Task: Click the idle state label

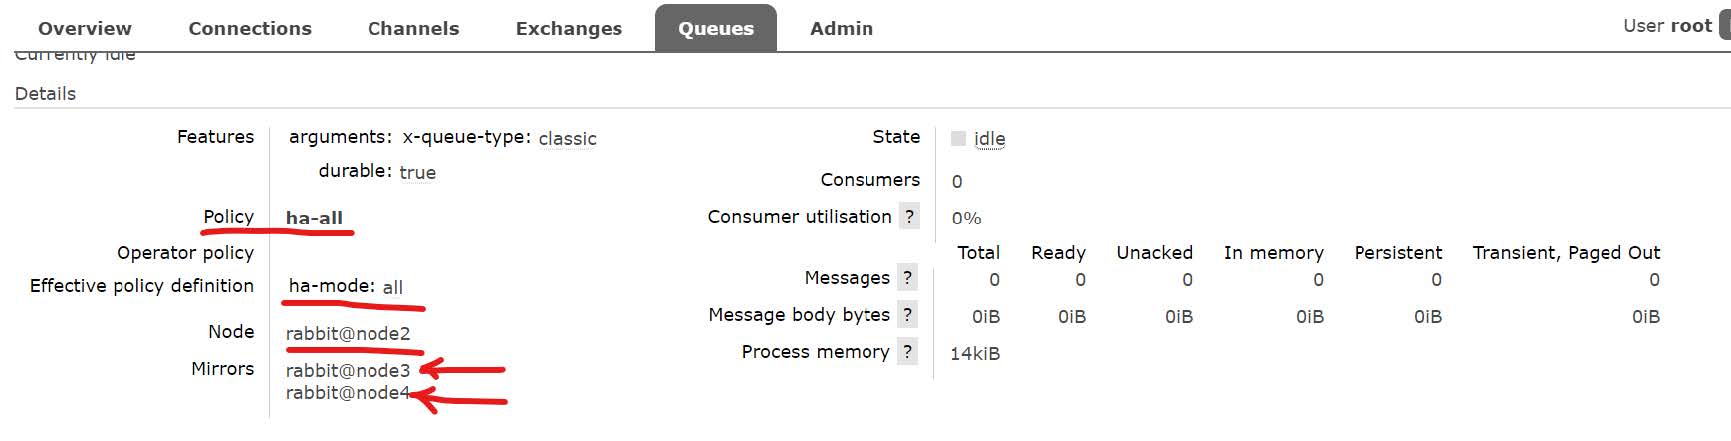Action: click(x=989, y=139)
